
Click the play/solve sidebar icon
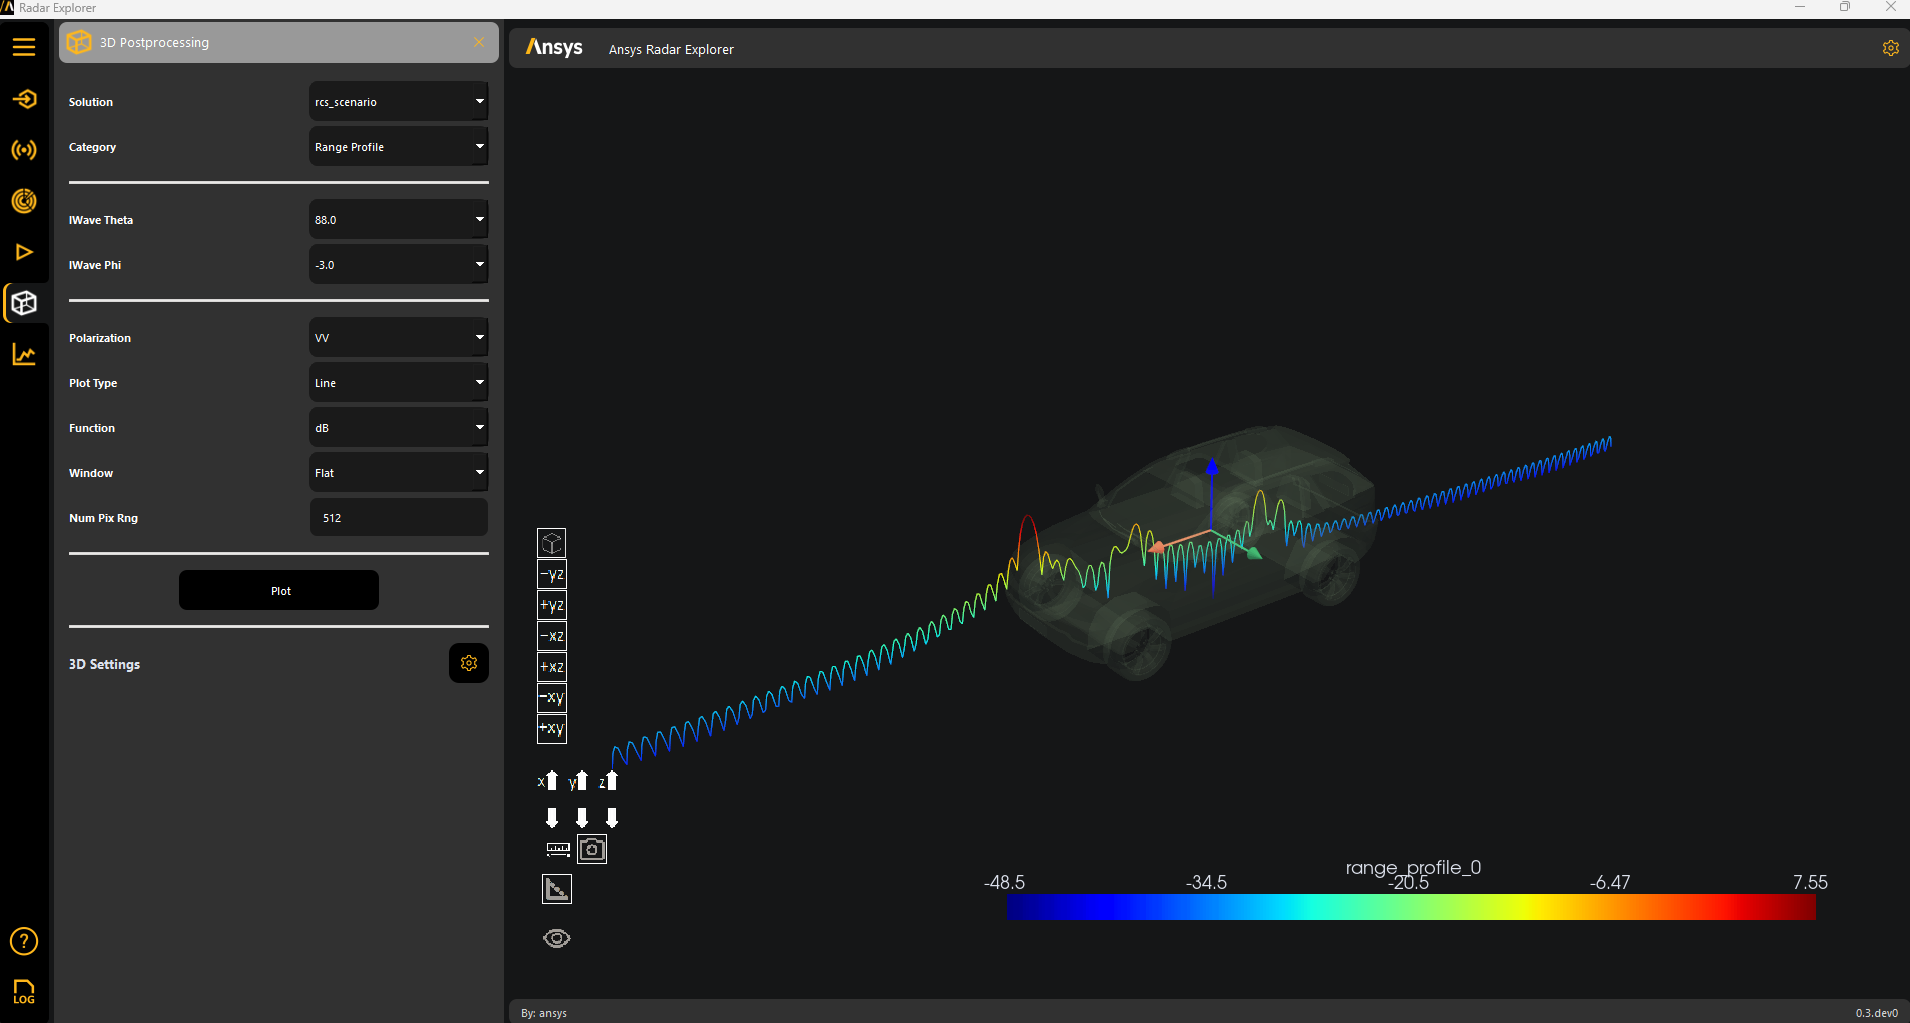[x=24, y=252]
